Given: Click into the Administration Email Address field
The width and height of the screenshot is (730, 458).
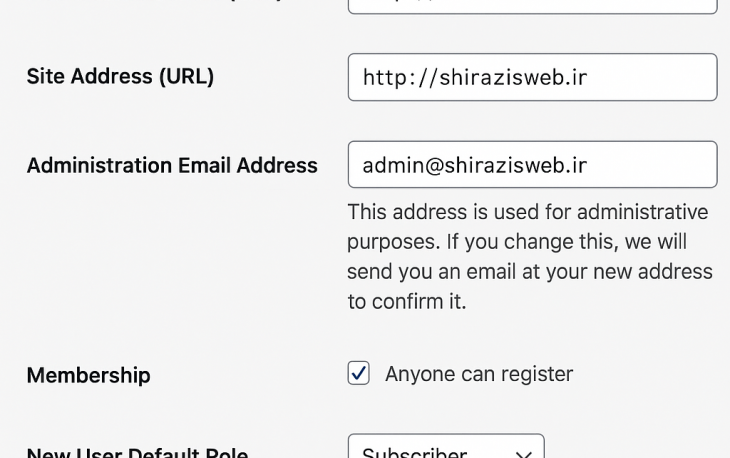Looking at the screenshot, I should coord(532,164).
